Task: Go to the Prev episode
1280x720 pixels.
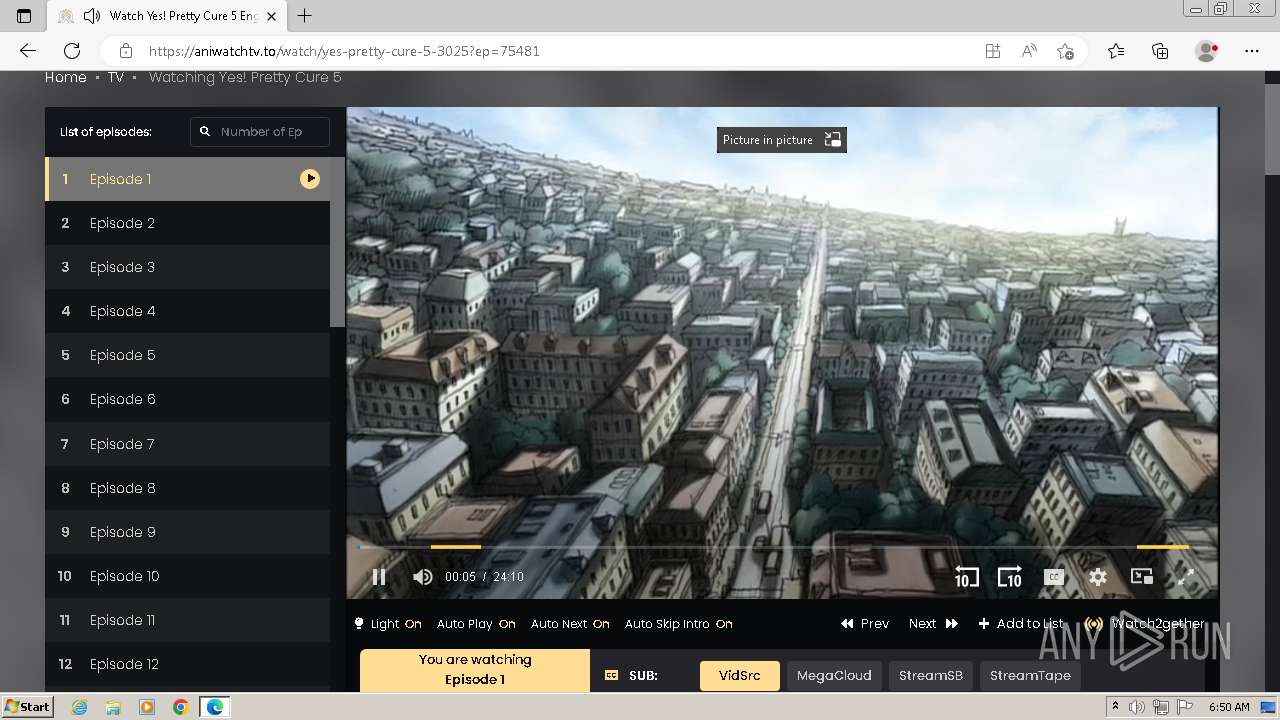Action: [865, 624]
